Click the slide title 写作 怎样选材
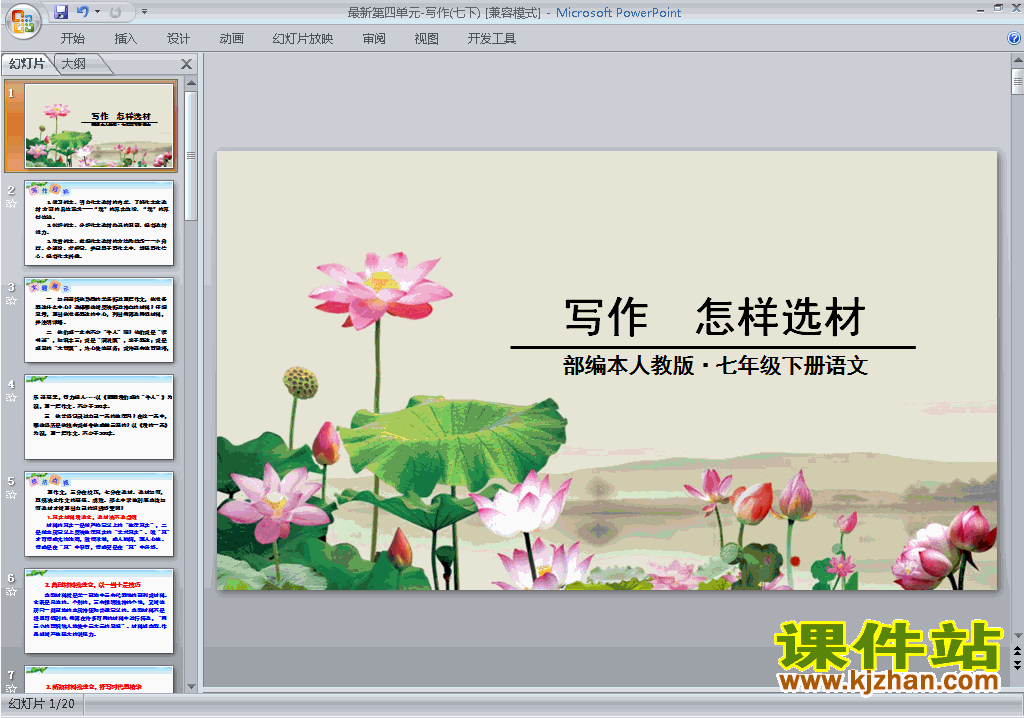 point(714,318)
